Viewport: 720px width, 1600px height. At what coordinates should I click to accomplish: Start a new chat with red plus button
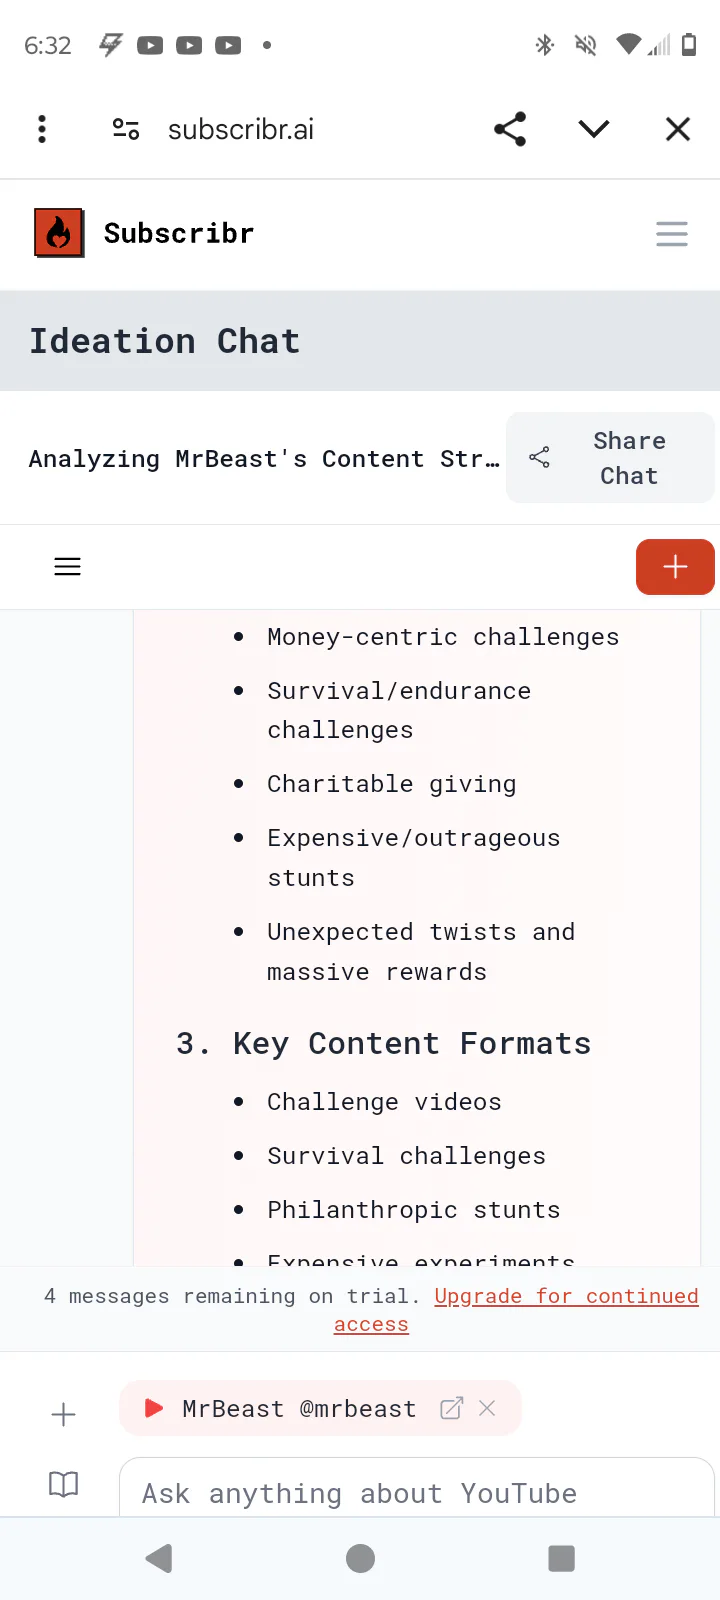tap(675, 567)
